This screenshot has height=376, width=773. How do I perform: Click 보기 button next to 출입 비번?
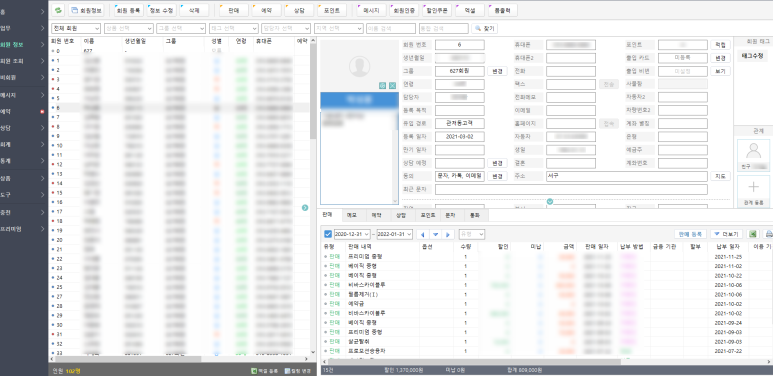tap(720, 71)
